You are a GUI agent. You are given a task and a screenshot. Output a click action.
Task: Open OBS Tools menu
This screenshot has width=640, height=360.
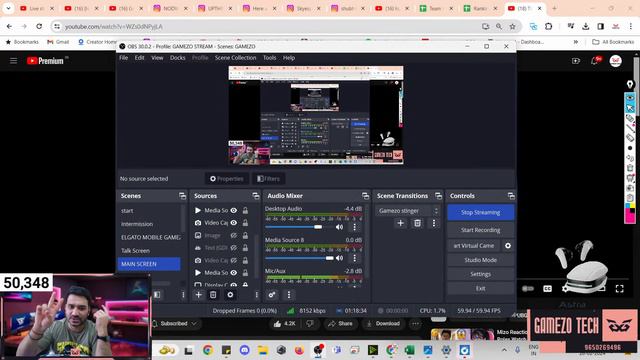tap(269, 58)
